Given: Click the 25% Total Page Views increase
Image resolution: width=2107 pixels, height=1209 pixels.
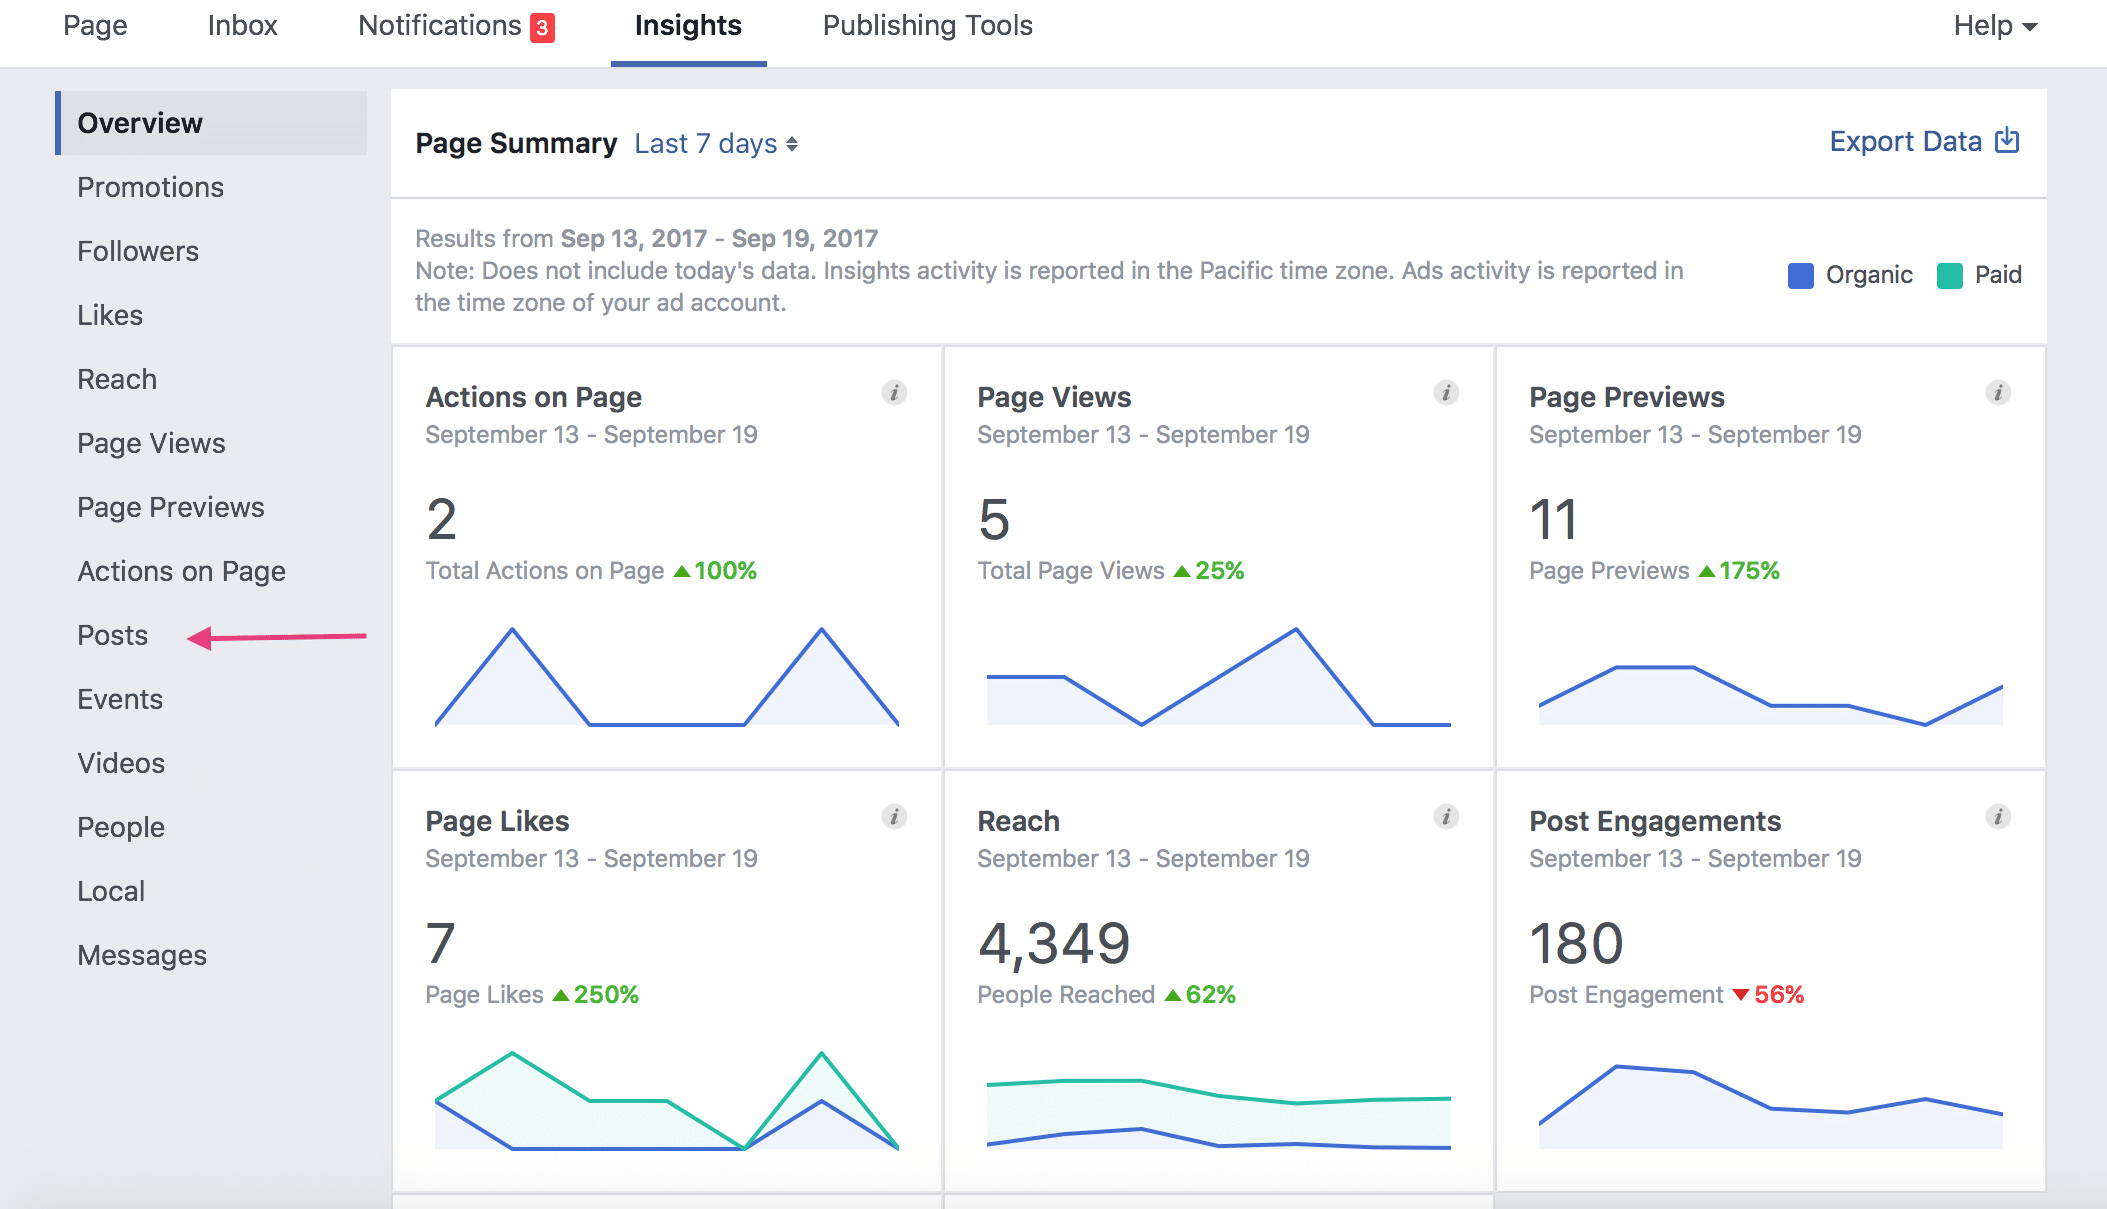Looking at the screenshot, I should click(1210, 571).
